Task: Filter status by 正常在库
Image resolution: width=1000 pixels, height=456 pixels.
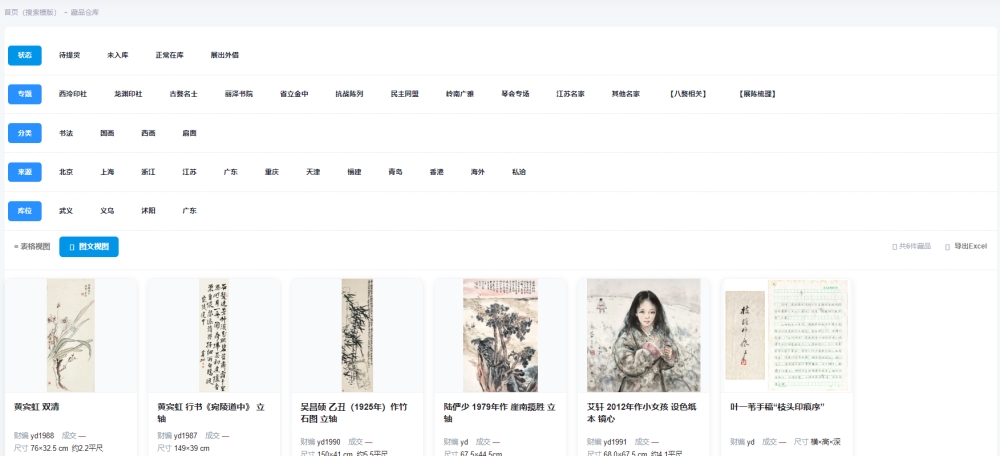Action: 170,55
